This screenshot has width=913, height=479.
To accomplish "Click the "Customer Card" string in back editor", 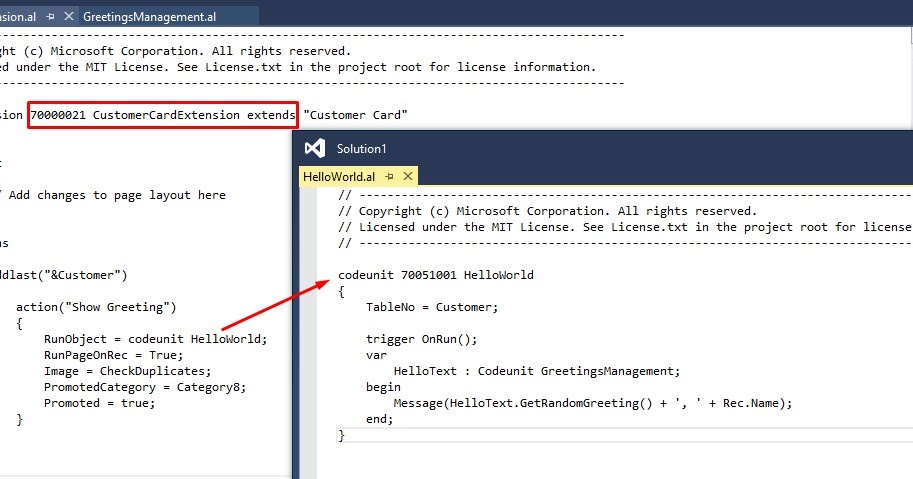I will (355, 115).
